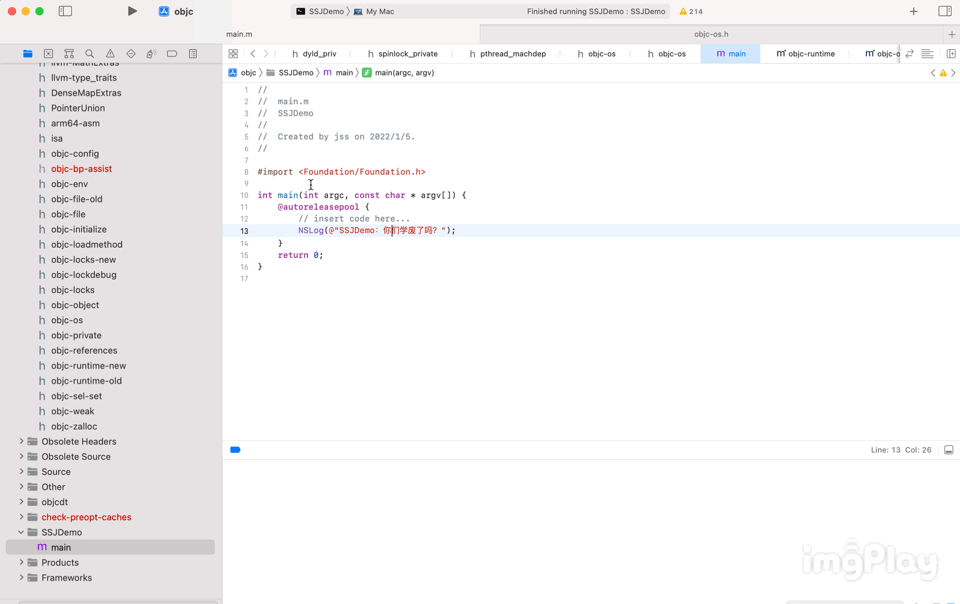Open the Report navigator
Image resolution: width=960 pixels, height=604 pixels.
193,54
